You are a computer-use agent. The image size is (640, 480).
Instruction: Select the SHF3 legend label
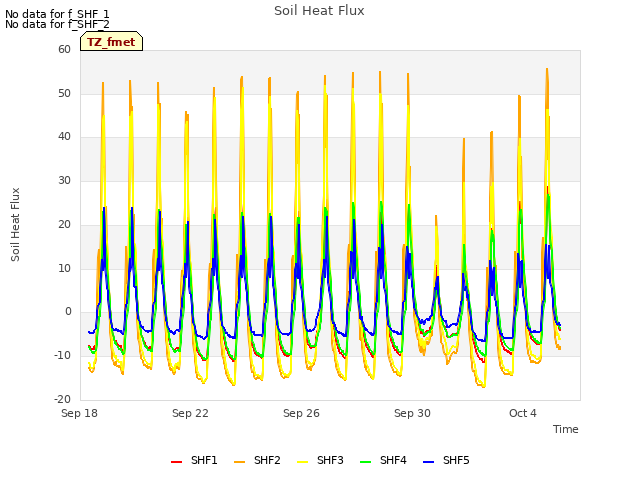click(330, 460)
